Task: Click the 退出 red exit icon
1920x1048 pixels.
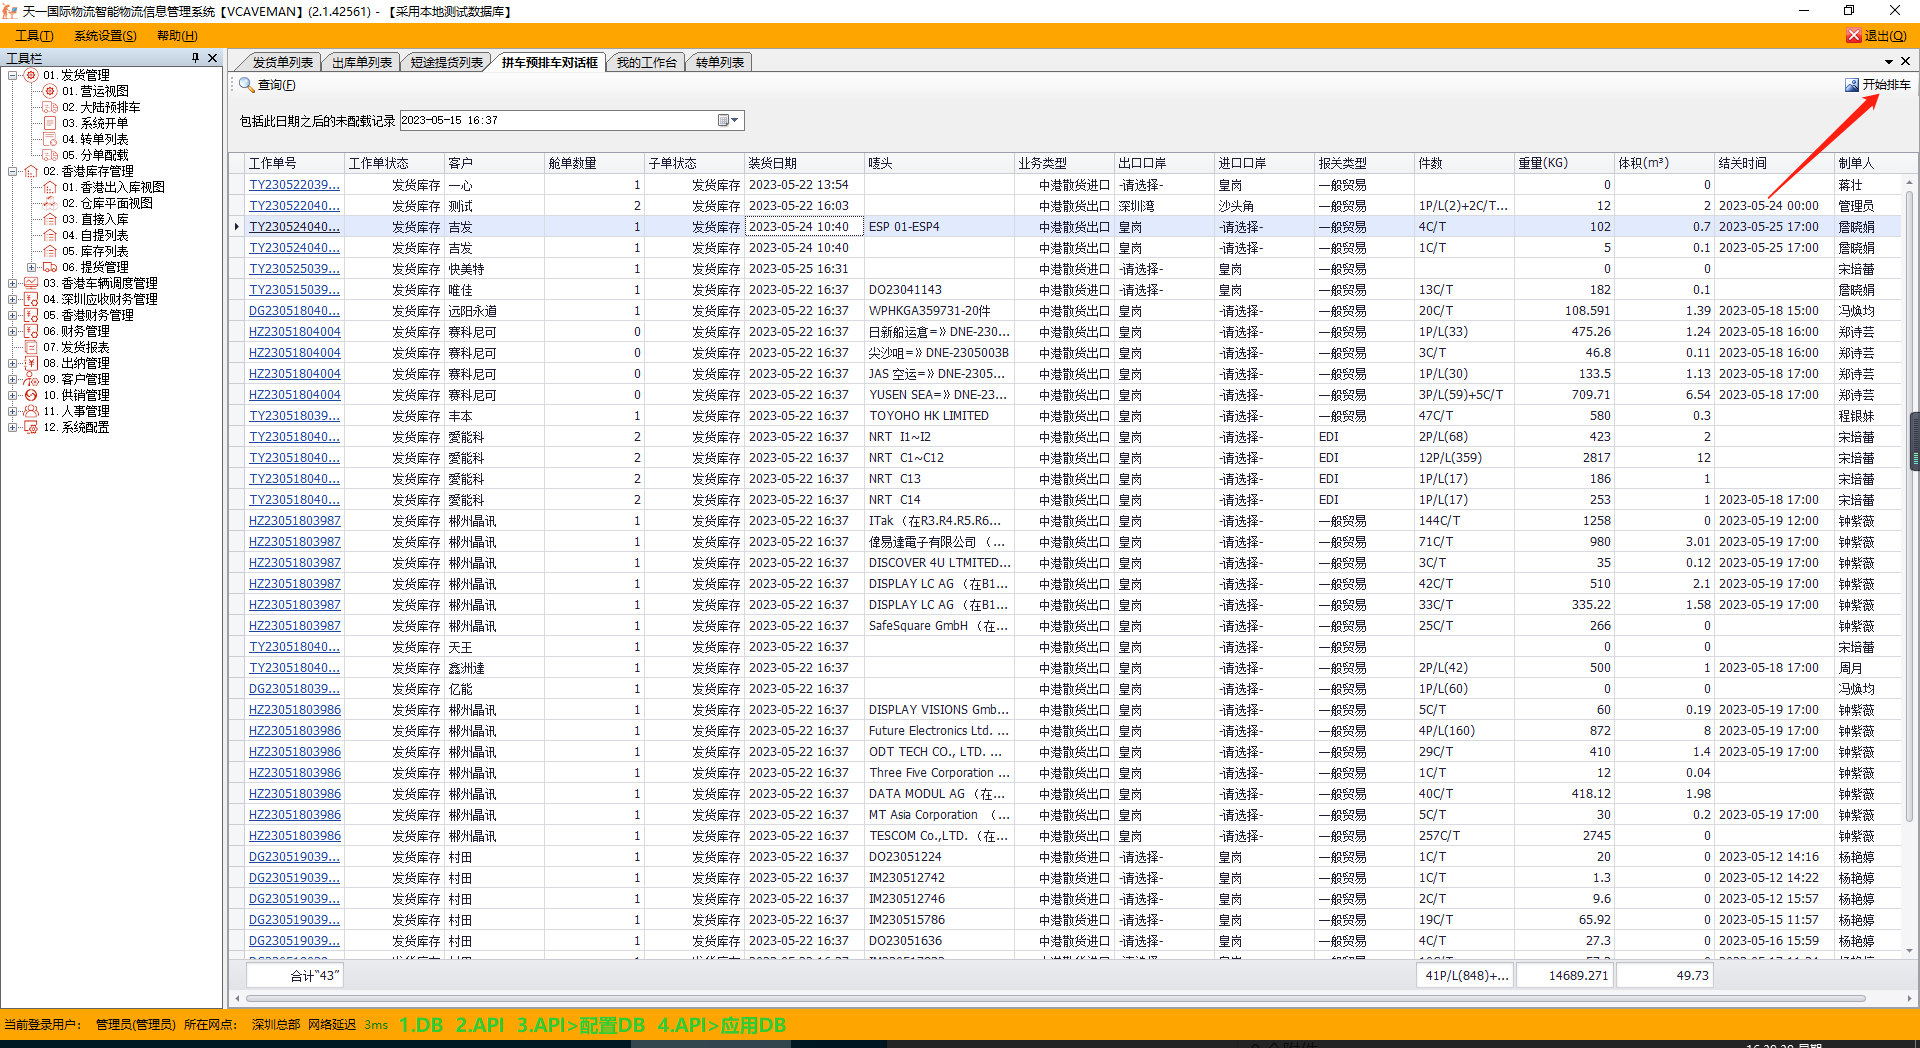Action: click(1853, 36)
